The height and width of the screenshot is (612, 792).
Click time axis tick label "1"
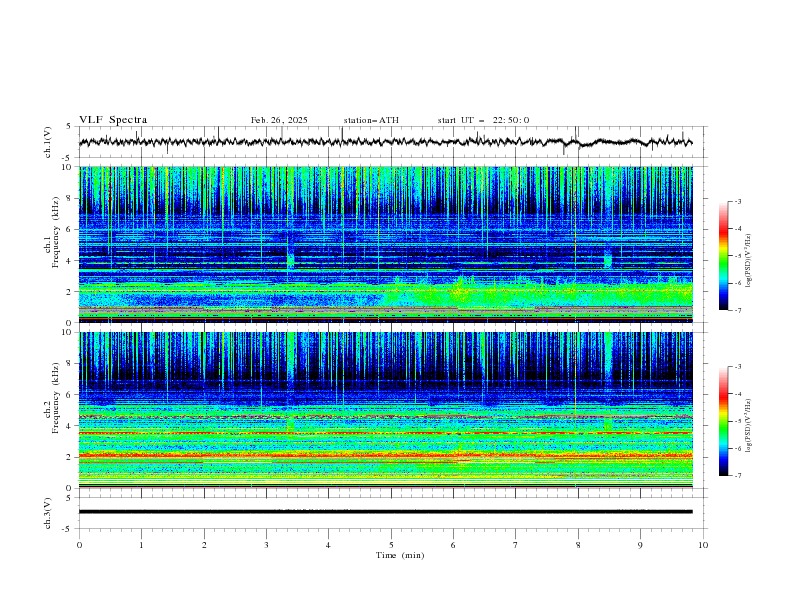tap(141, 545)
